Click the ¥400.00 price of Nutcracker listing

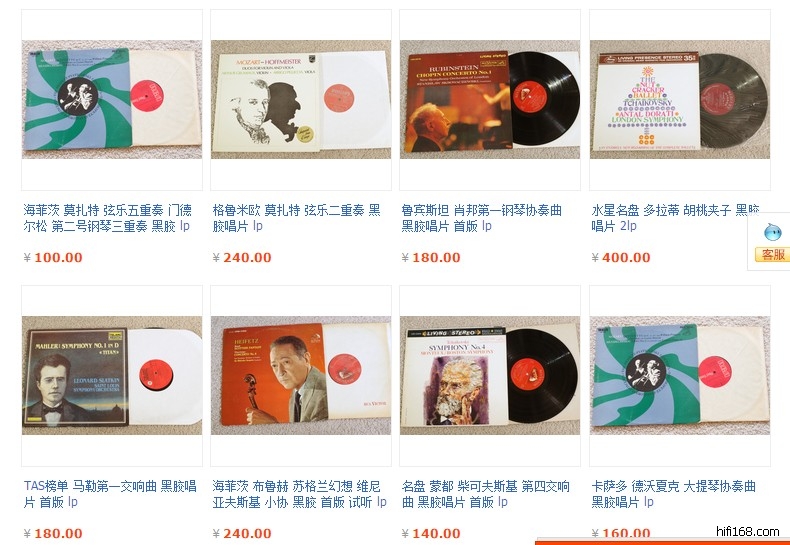[x=621, y=257]
